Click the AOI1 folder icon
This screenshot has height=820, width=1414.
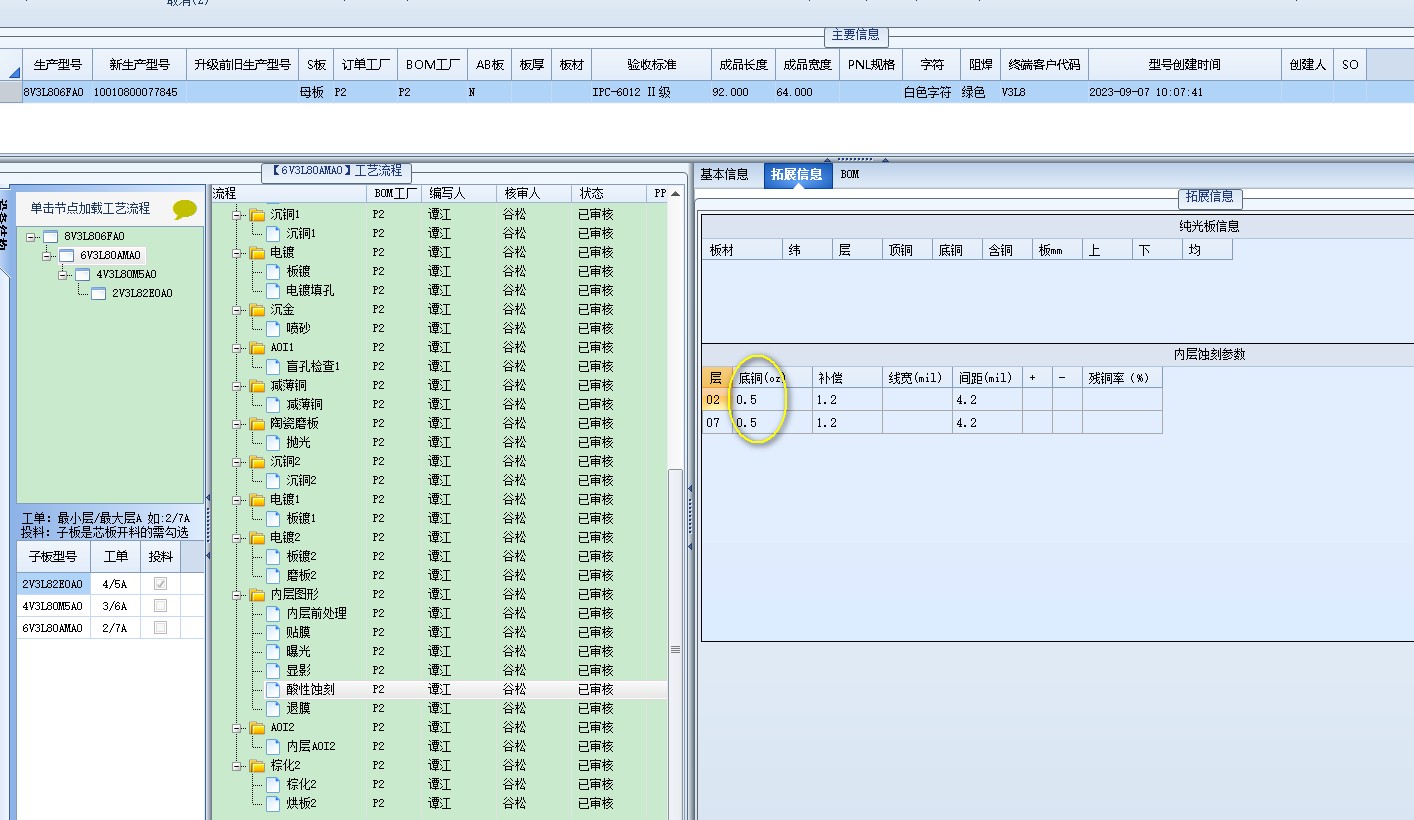257,347
